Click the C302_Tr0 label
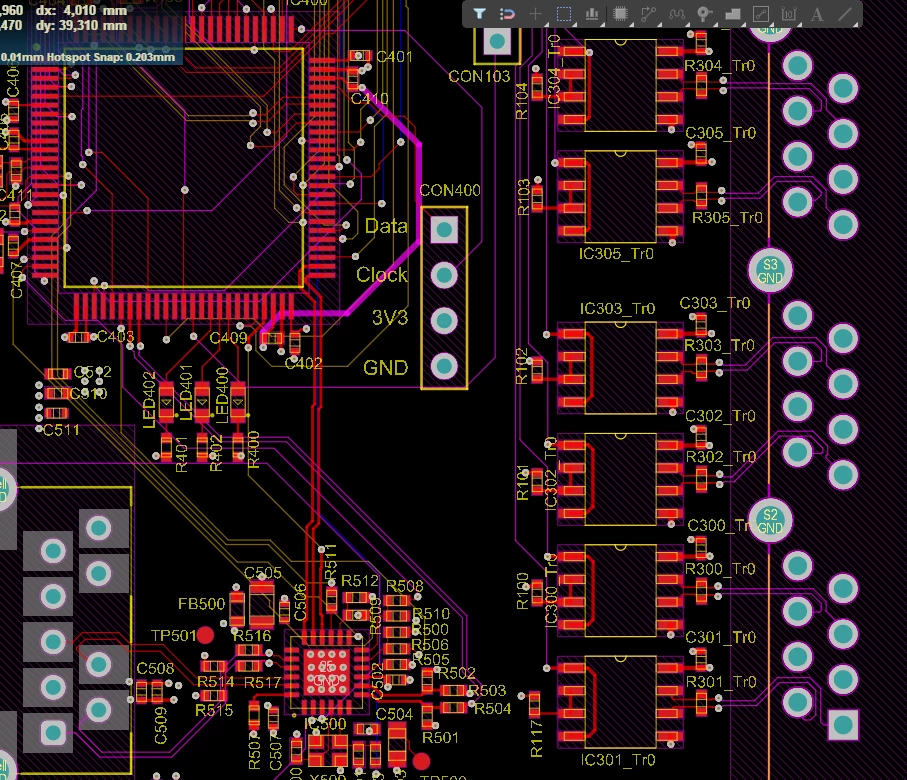This screenshot has width=907, height=780. [x=720, y=416]
